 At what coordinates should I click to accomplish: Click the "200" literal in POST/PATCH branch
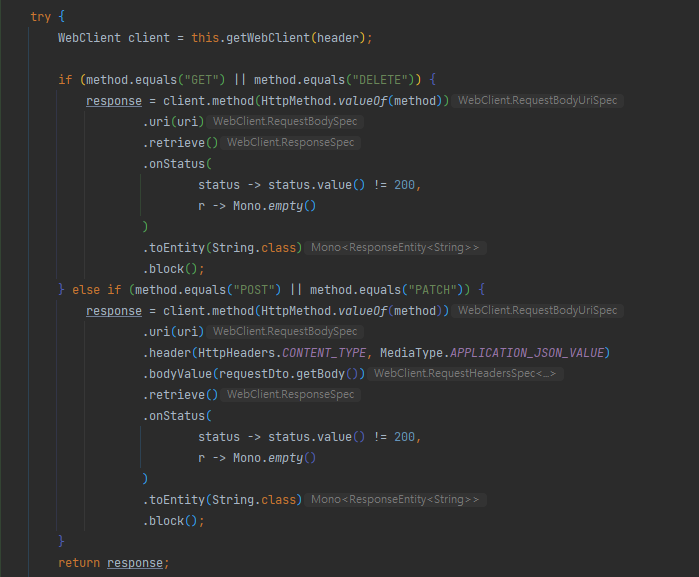pos(404,437)
